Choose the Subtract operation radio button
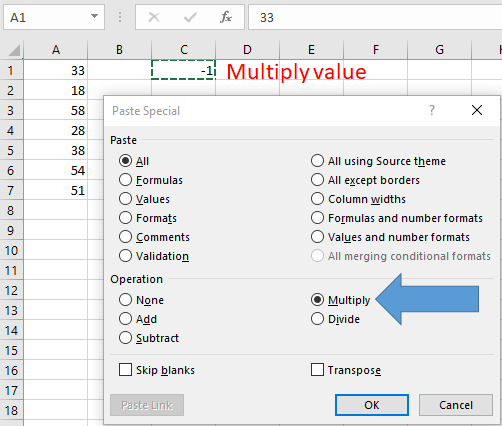Screen dimensions: 502x426 pos(149,338)
